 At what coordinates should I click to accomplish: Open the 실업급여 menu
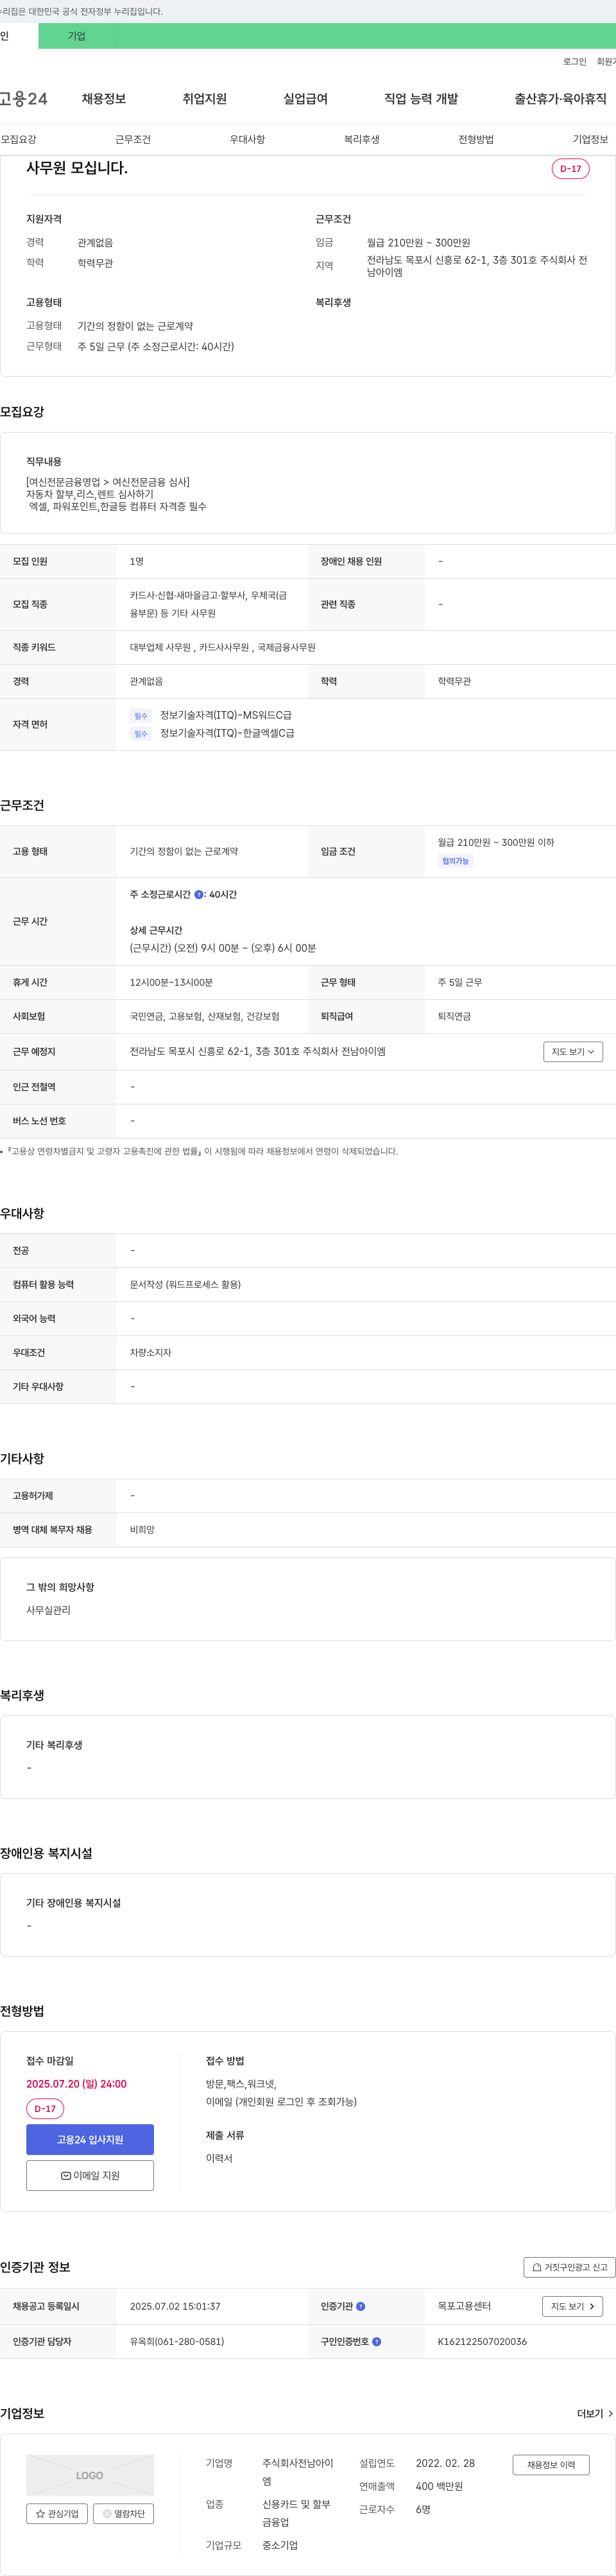(306, 99)
